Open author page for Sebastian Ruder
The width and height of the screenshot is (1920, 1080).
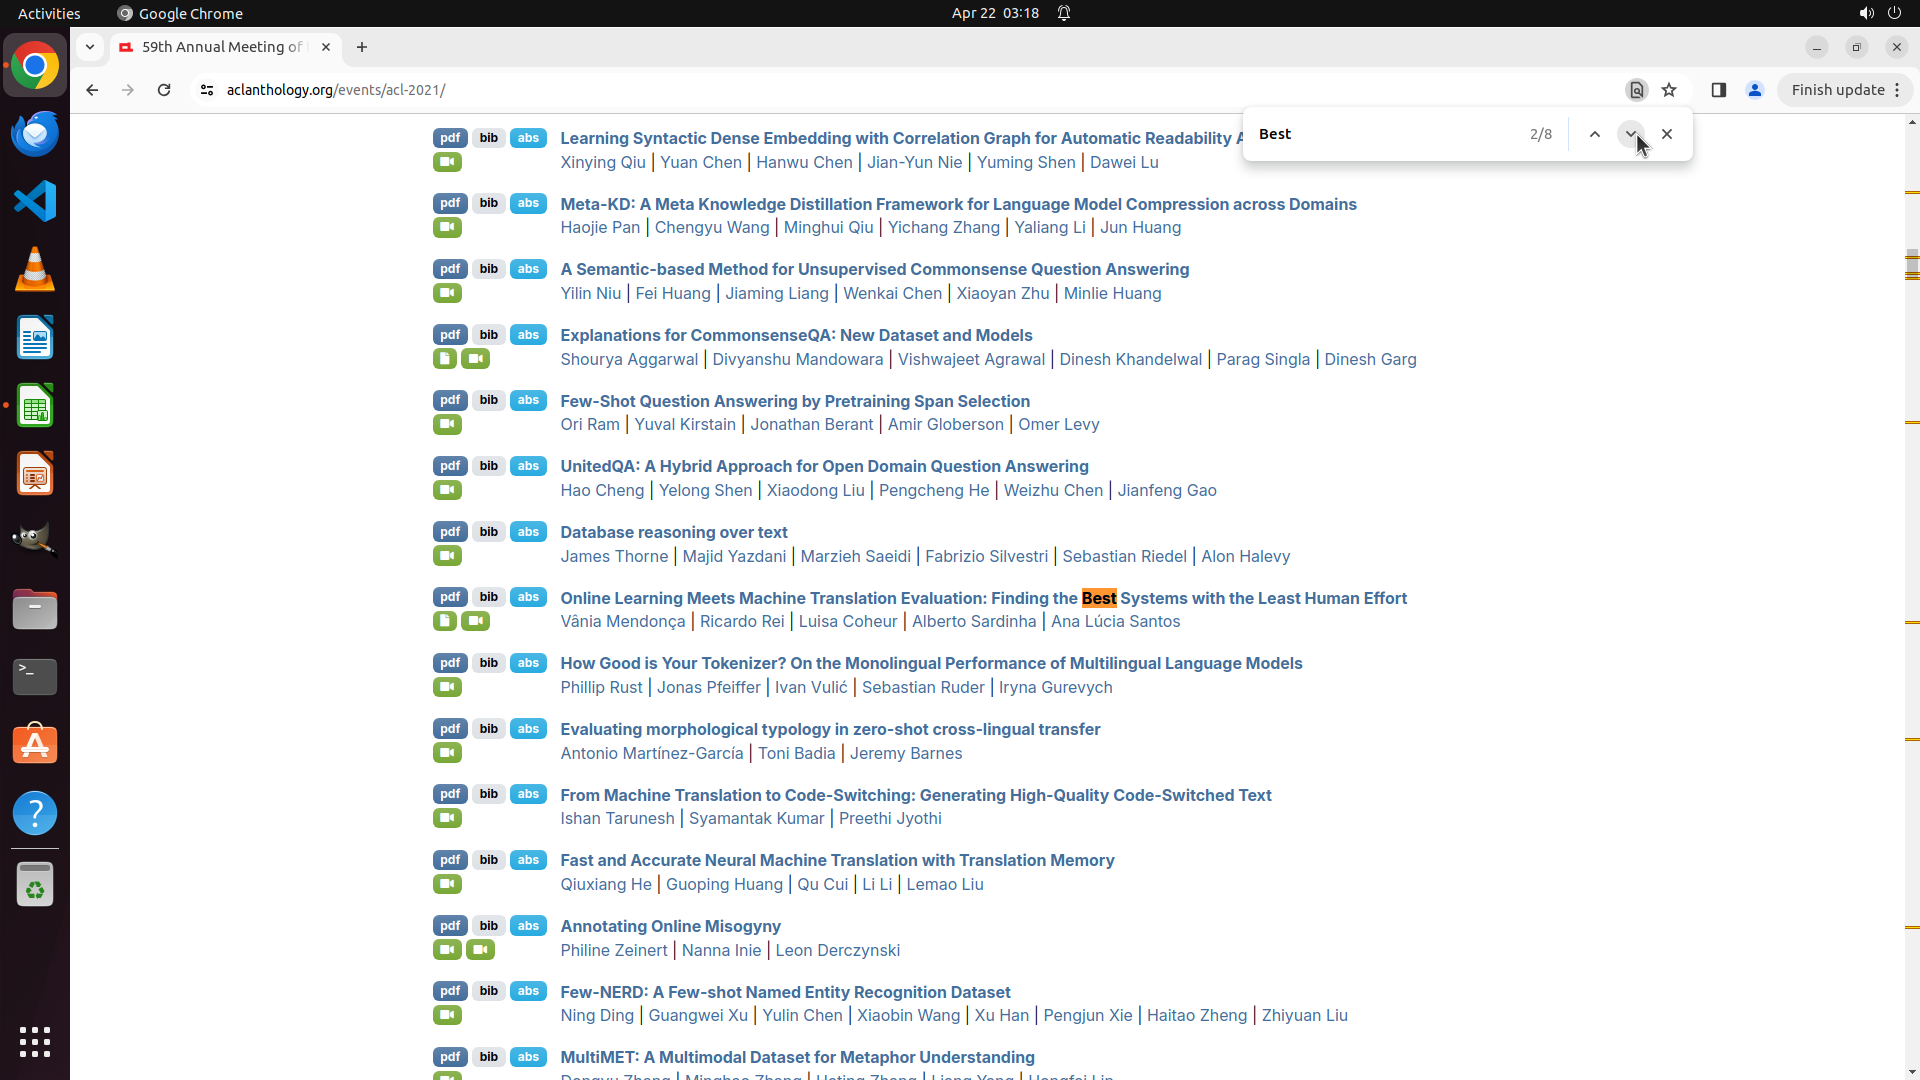click(922, 687)
